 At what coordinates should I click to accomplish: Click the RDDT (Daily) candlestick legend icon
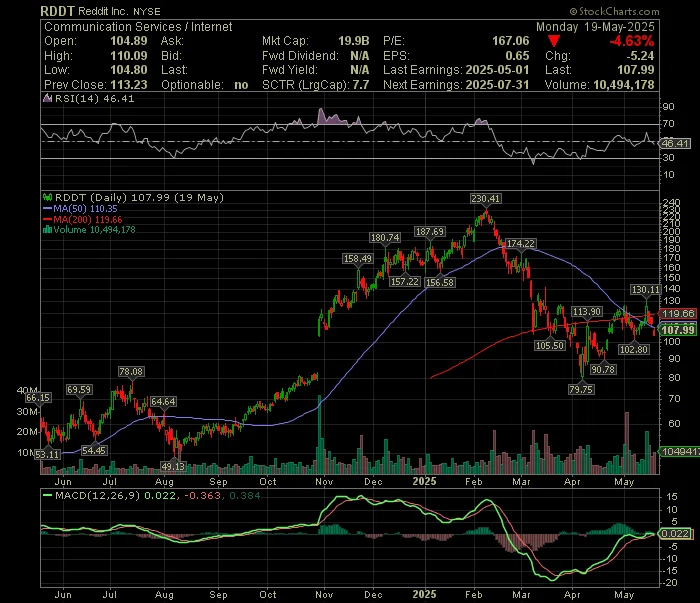click(x=47, y=197)
